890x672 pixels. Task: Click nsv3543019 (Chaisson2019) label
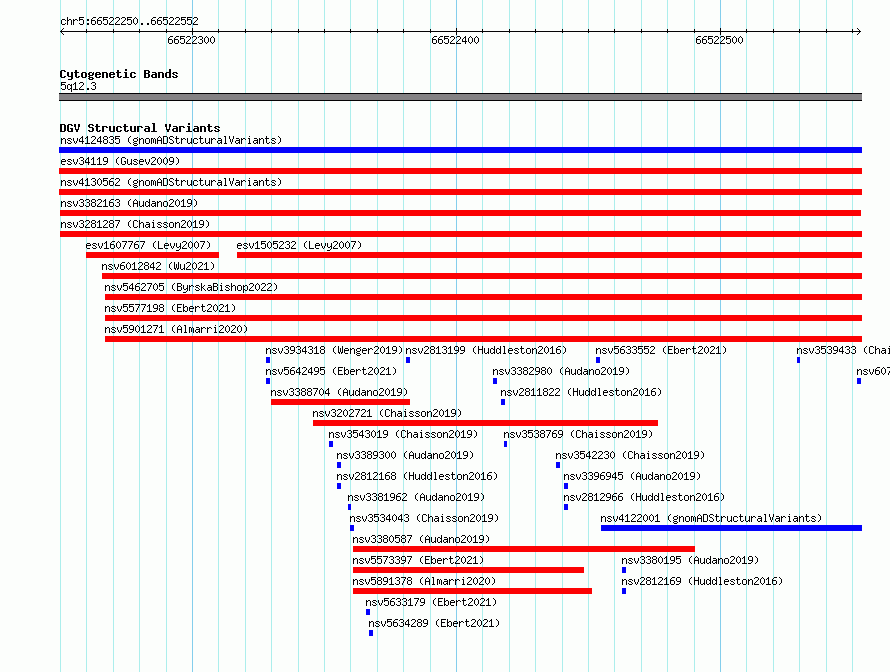pyautogui.click(x=403, y=434)
